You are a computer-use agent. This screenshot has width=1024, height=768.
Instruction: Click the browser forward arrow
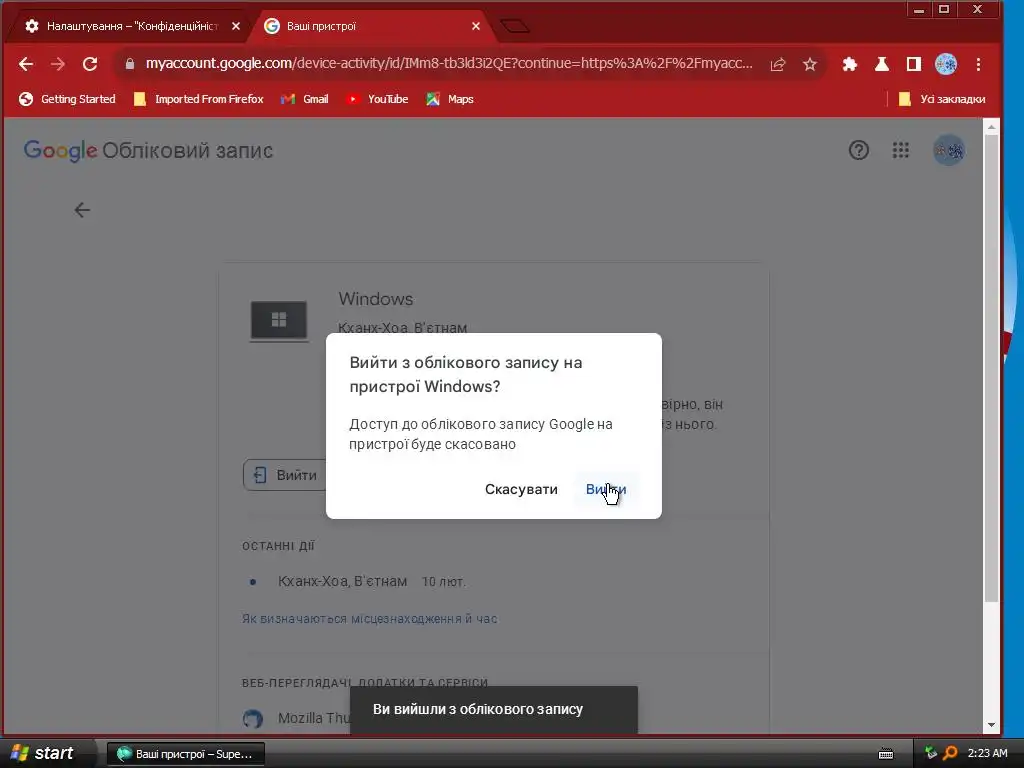coord(57,64)
